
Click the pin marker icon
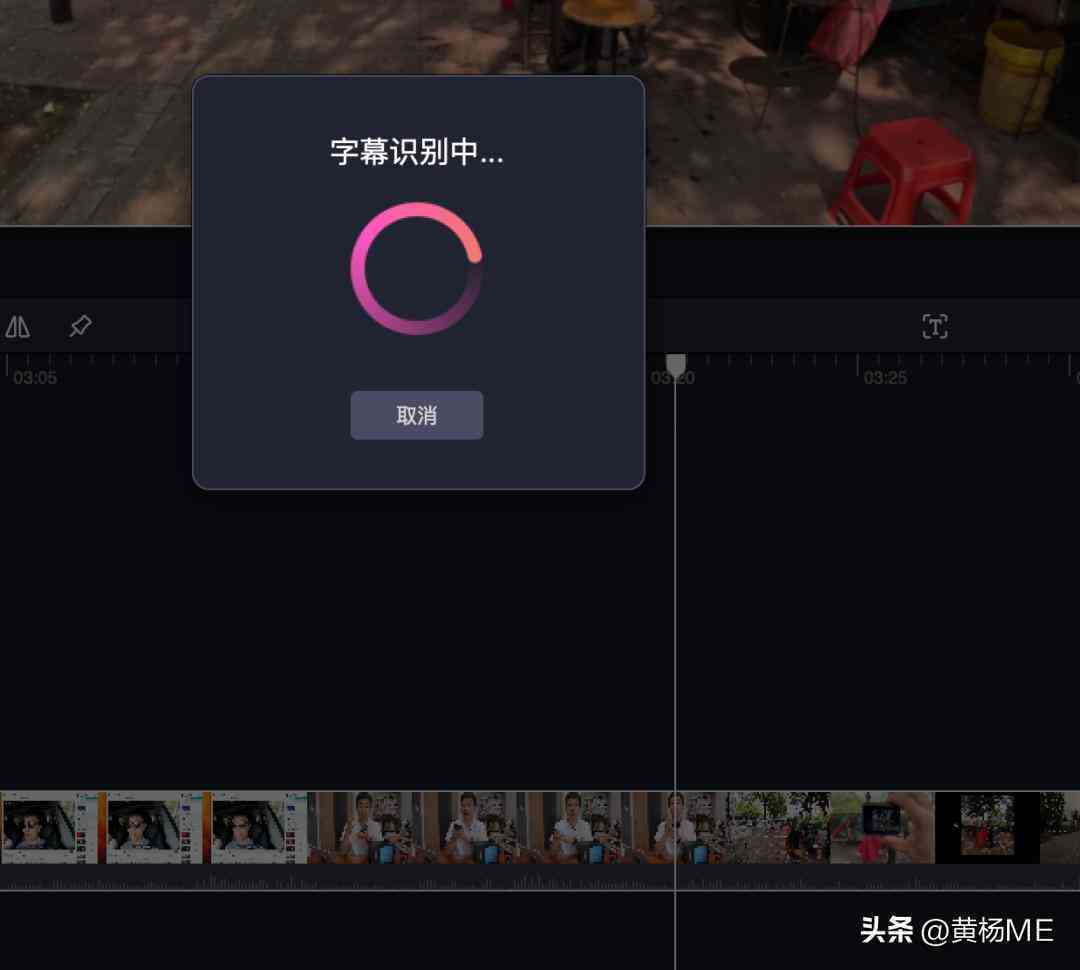coord(81,326)
